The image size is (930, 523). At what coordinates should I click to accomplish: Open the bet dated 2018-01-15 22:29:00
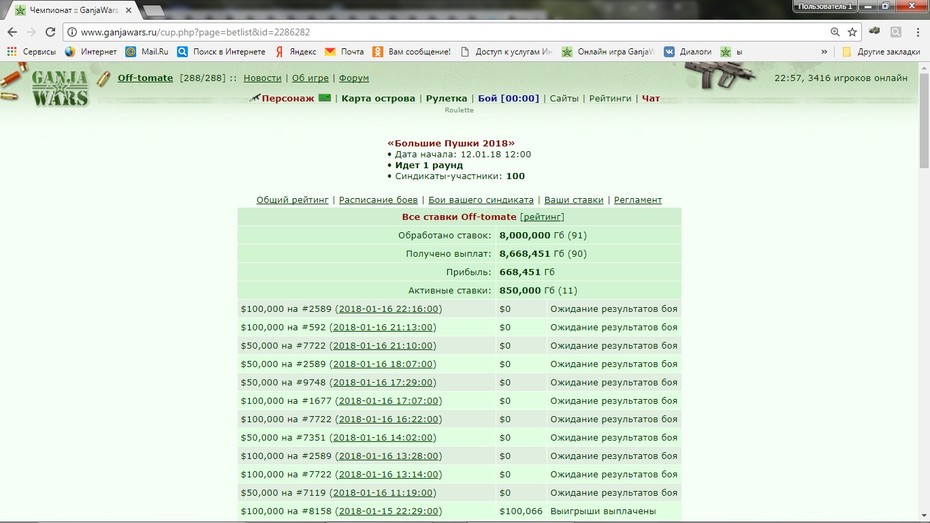(x=388, y=511)
